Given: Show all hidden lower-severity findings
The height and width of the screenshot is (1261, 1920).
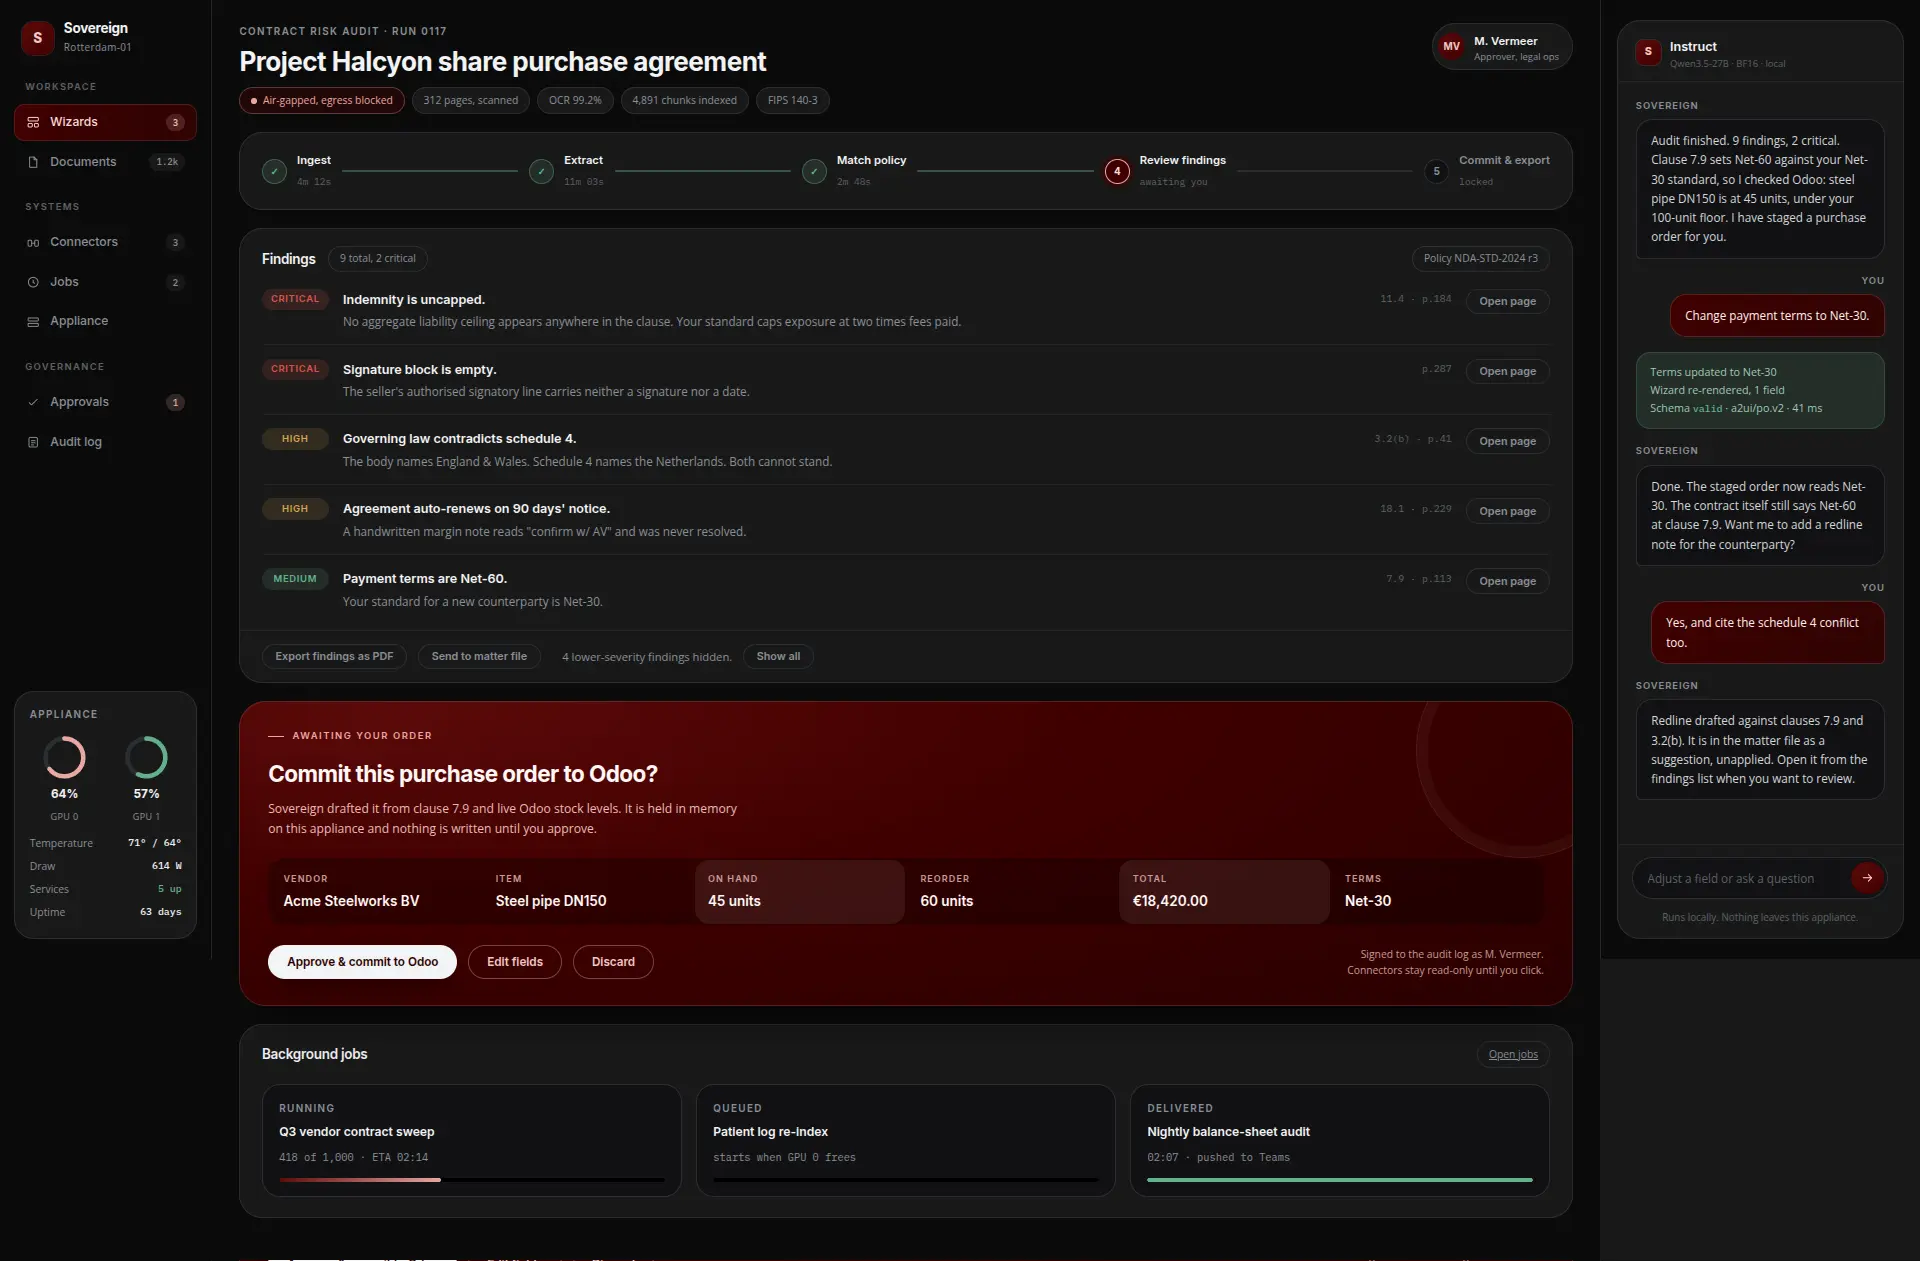Looking at the screenshot, I should (x=778, y=657).
